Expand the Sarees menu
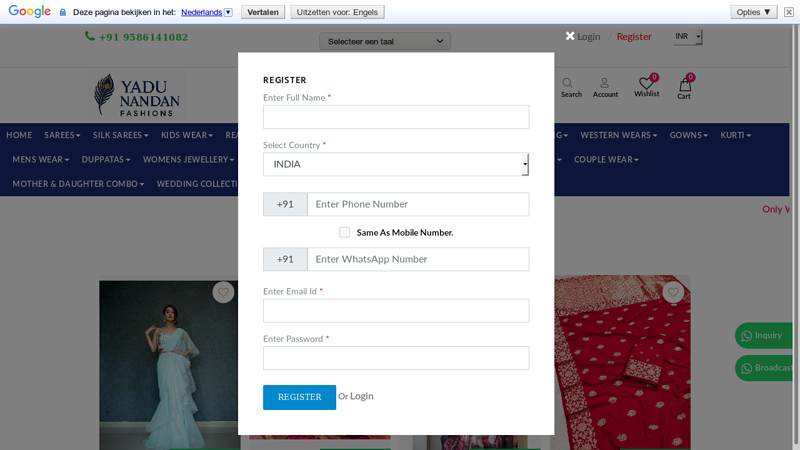 62,135
